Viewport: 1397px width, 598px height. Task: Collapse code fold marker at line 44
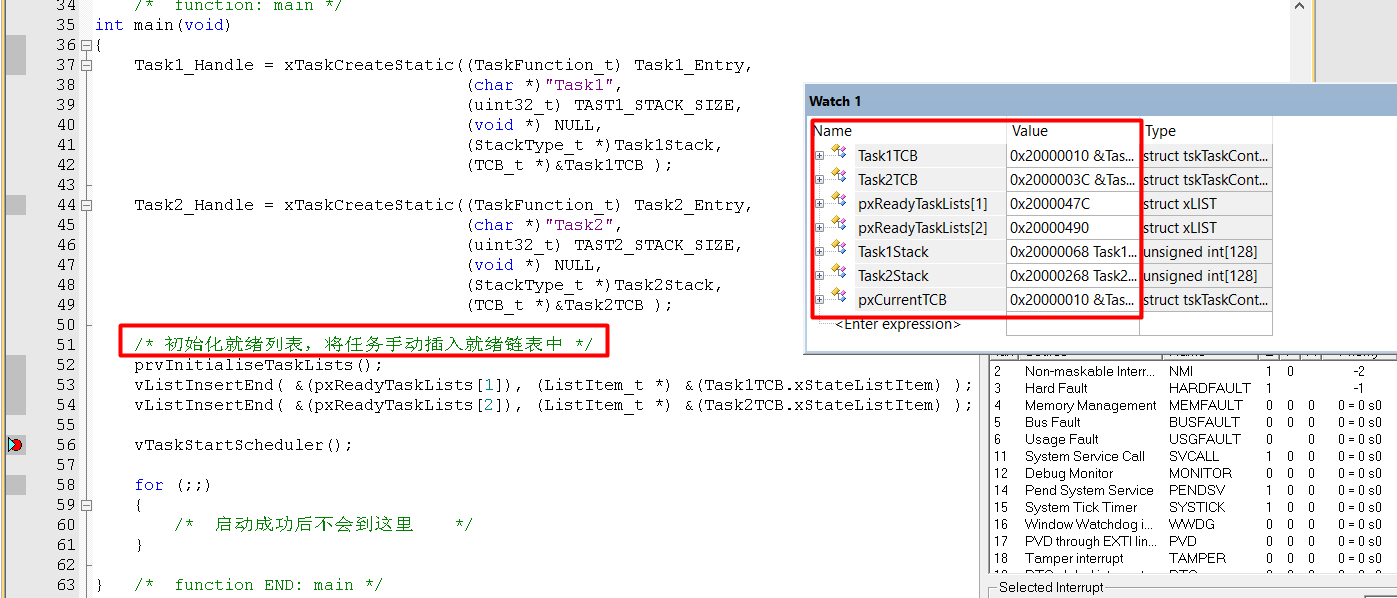[86, 206]
